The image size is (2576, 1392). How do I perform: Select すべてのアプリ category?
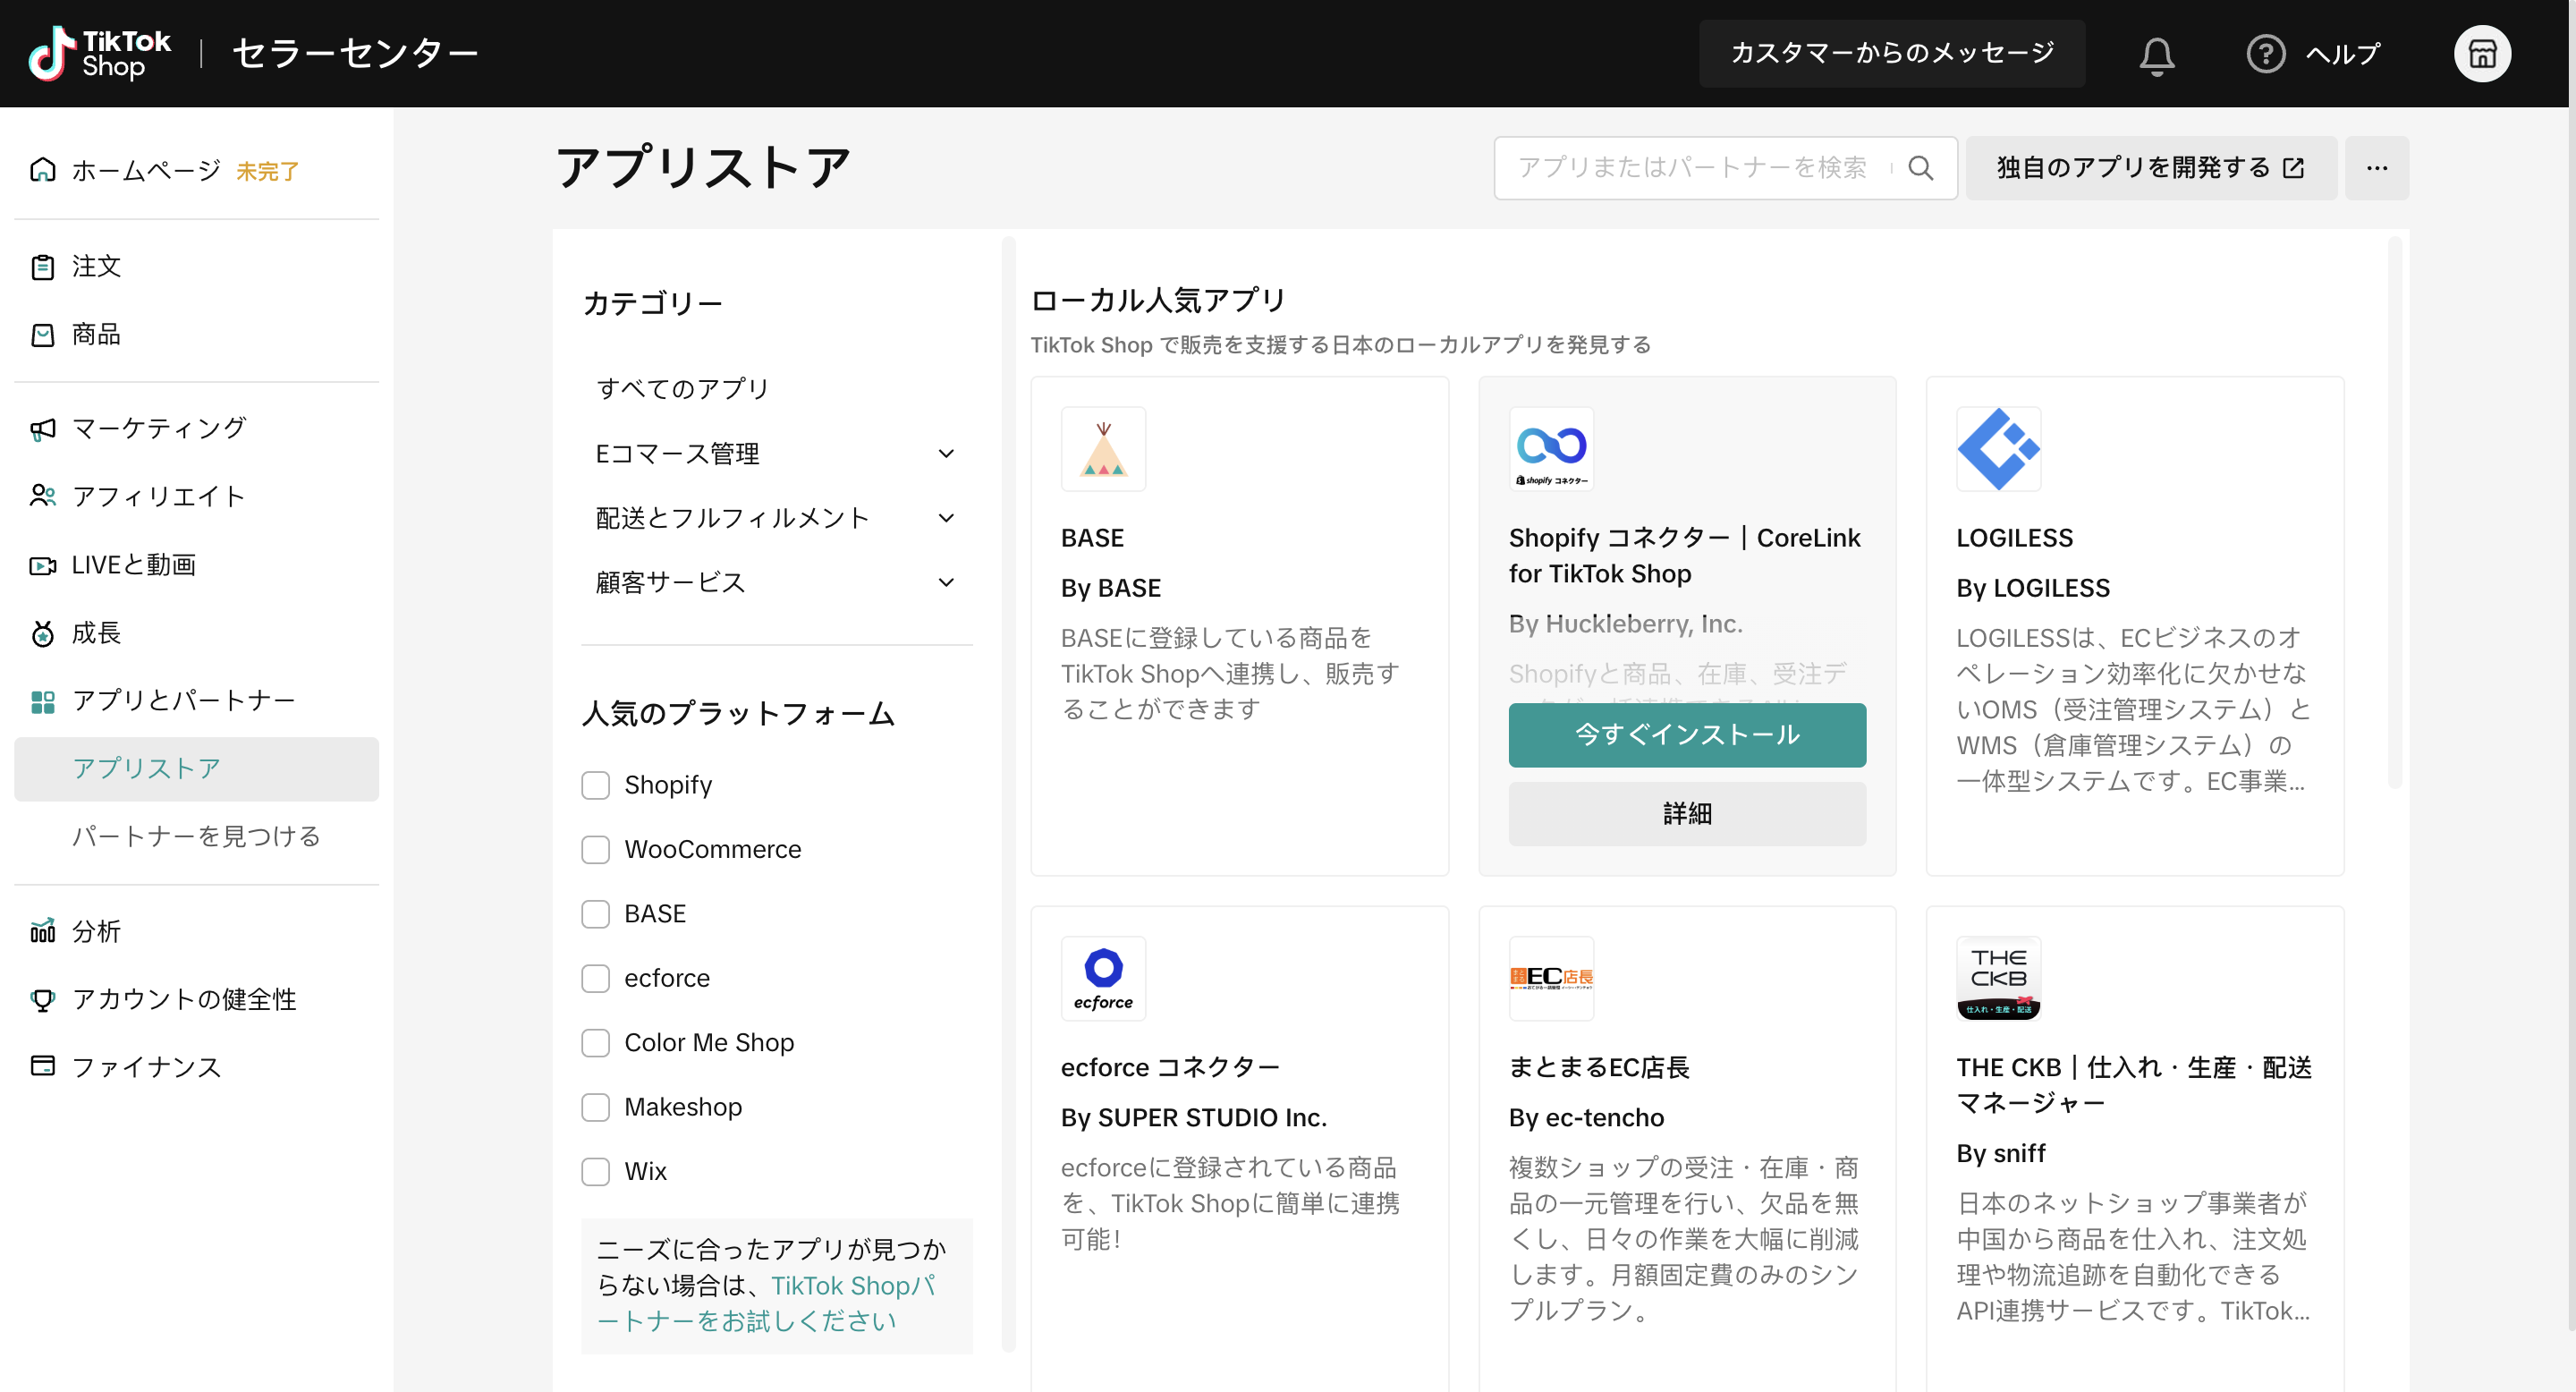(683, 388)
